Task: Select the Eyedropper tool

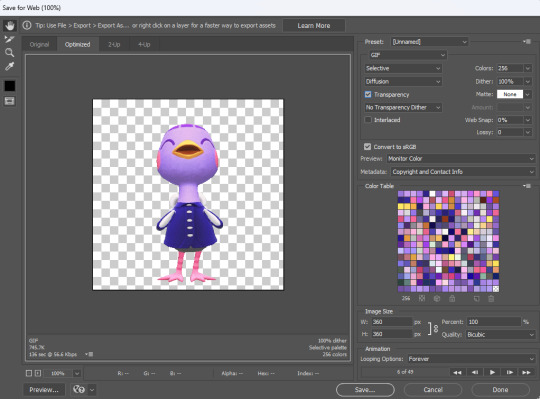Action: tap(10, 66)
